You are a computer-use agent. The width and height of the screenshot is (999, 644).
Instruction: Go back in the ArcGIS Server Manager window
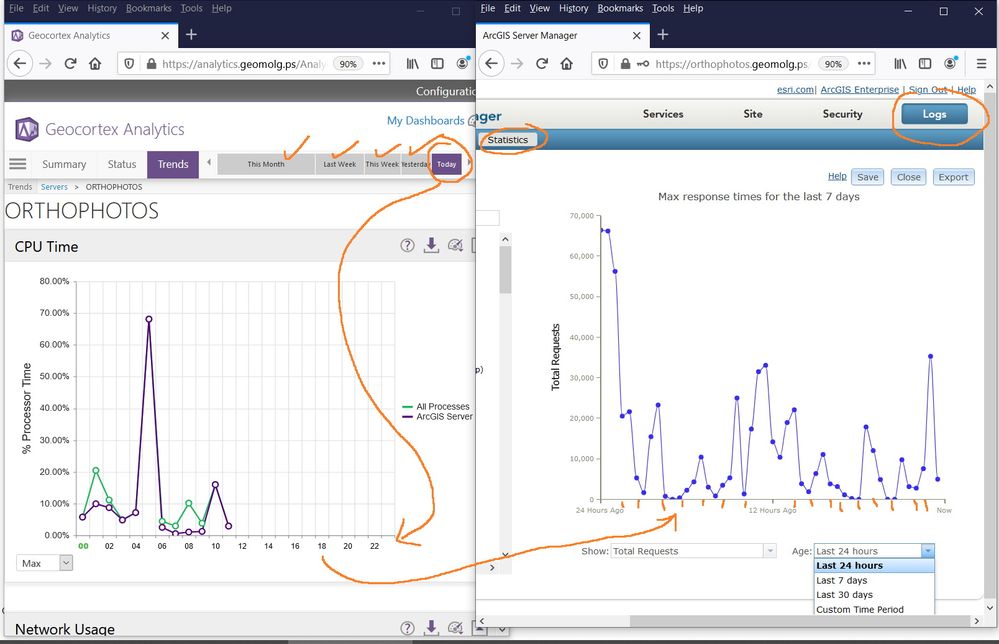tap(491, 64)
